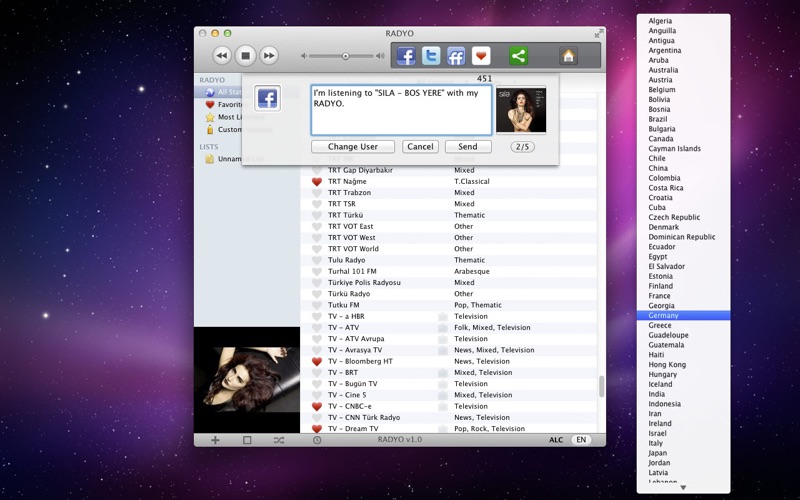Click the Change User button
The image size is (800, 500).
click(x=353, y=147)
